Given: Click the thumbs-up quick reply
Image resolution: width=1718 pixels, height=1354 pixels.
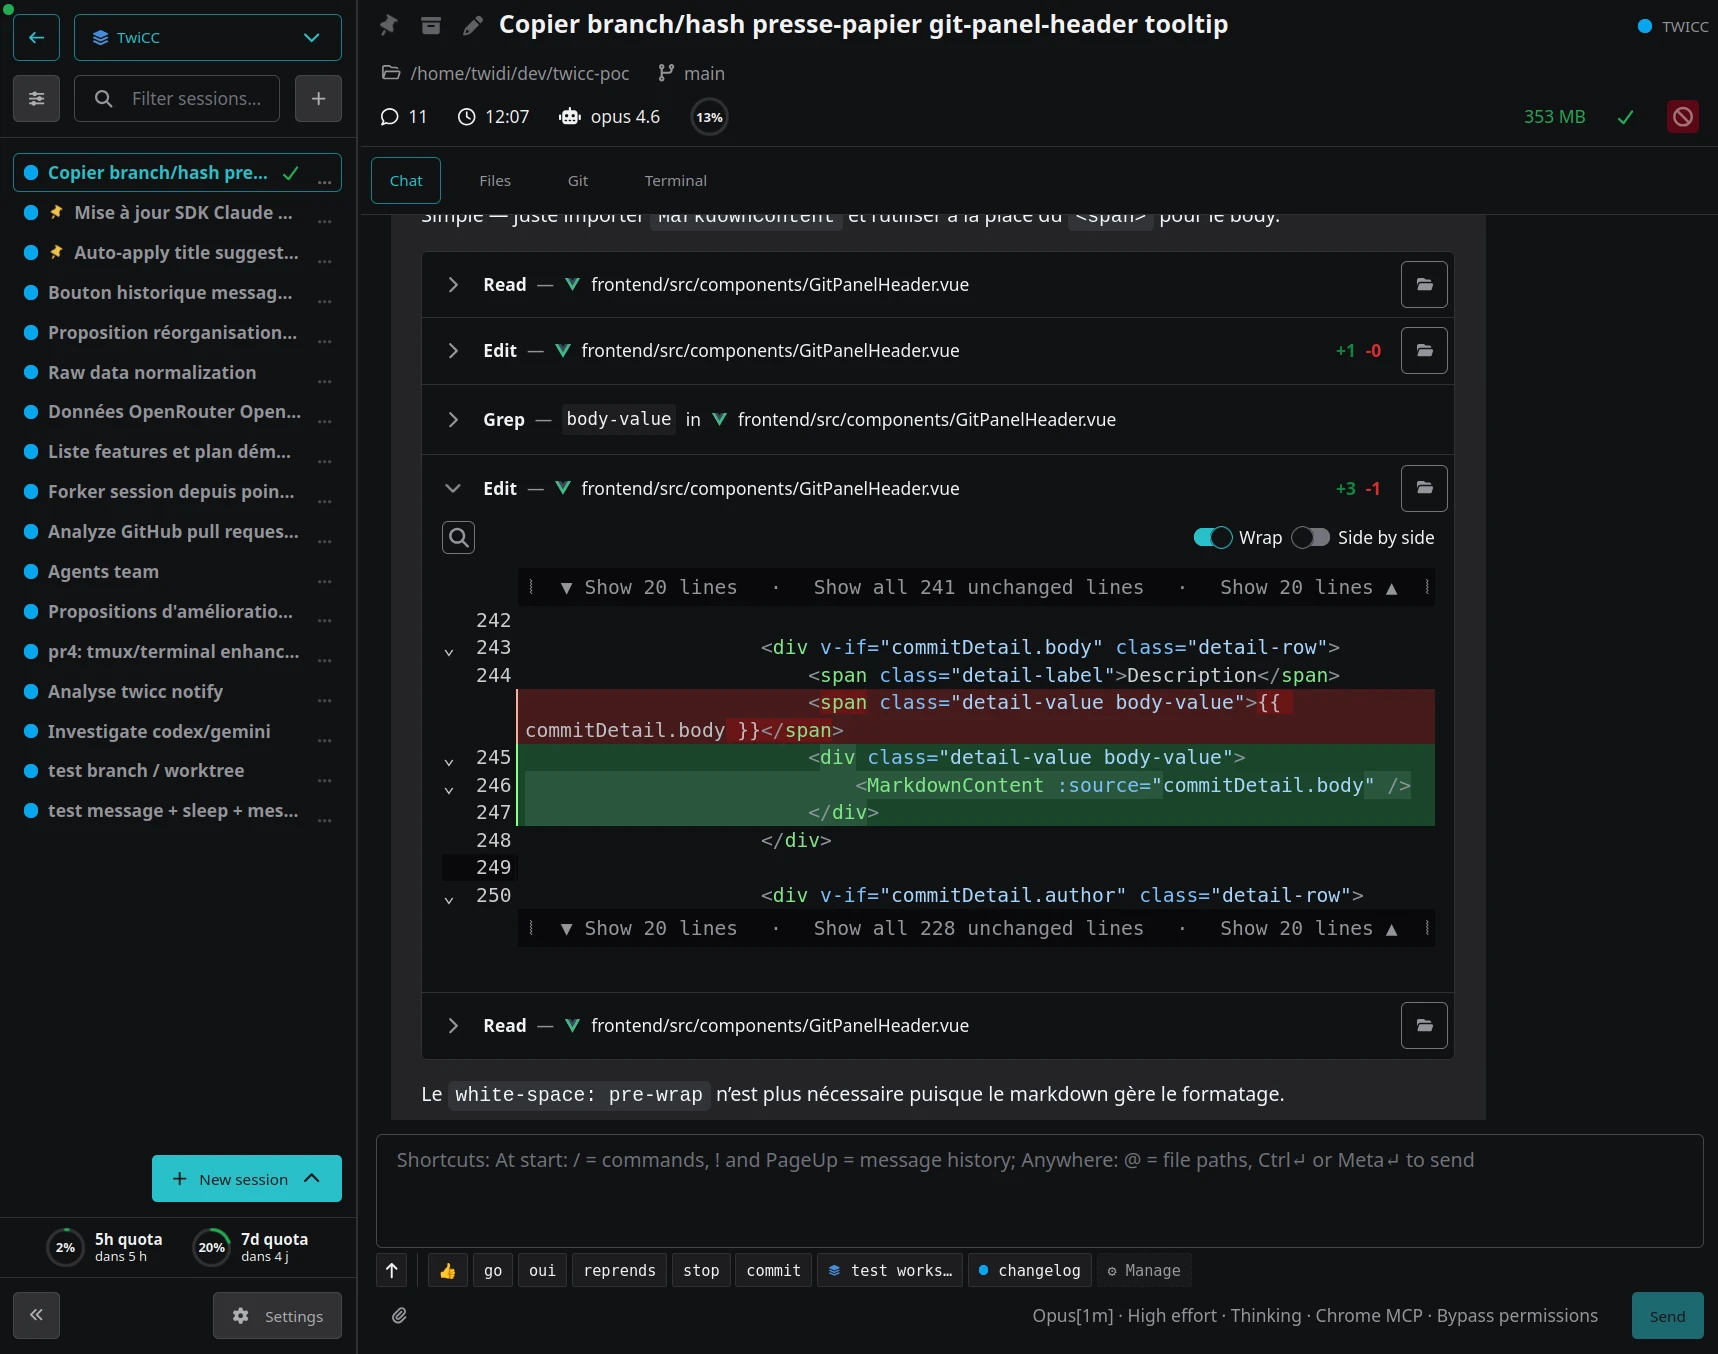Looking at the screenshot, I should (x=447, y=1270).
